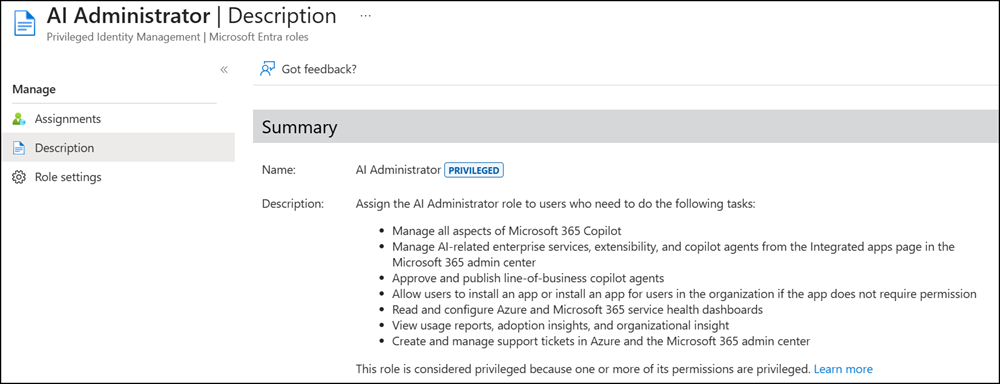Click 'Allow users to install an app' bullet

684,293
